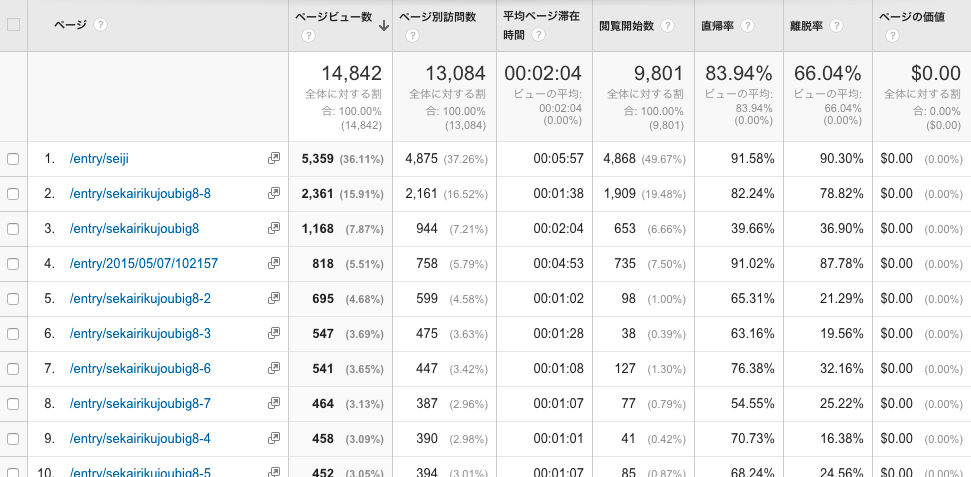This screenshot has height=477, width=971.
Task: Select average time value 00:02:04 in summary
Action: click(x=543, y=74)
